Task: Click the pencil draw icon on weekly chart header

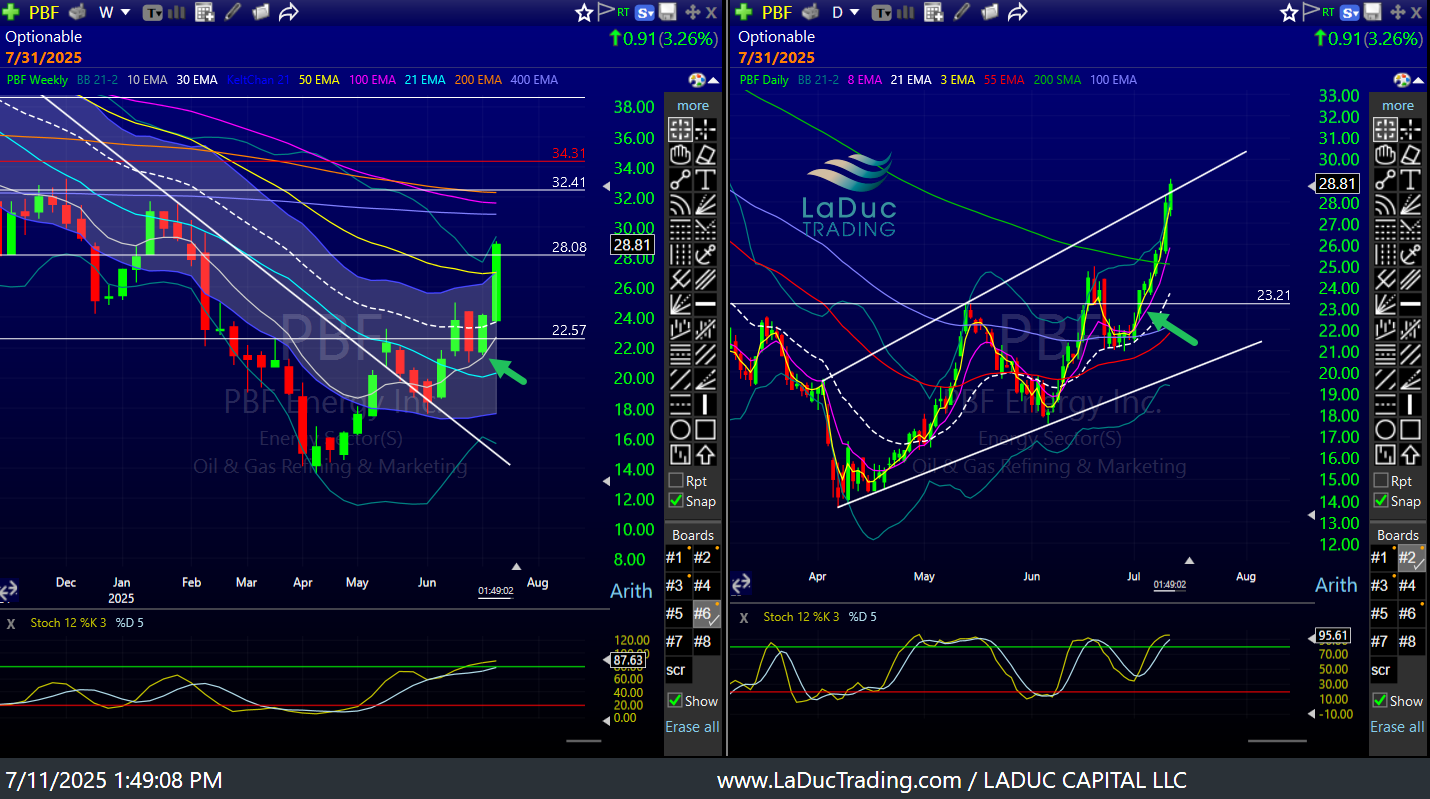Action: 233,12
